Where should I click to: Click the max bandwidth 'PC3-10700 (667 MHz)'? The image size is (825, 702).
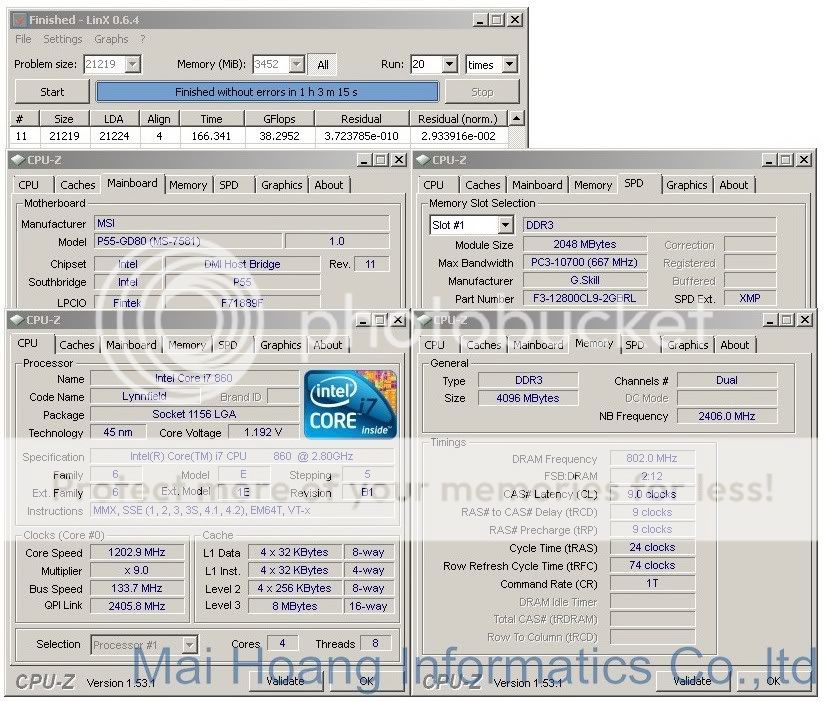(x=585, y=262)
